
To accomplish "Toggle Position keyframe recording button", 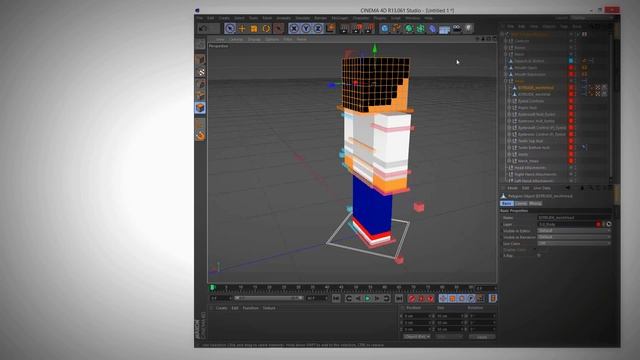I will coord(444,299).
